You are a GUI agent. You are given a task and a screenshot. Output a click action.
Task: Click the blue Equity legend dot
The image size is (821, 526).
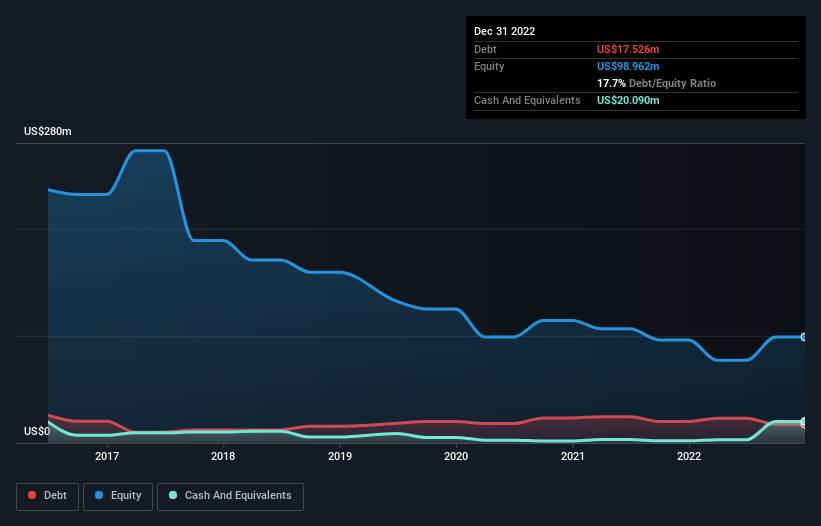click(99, 495)
